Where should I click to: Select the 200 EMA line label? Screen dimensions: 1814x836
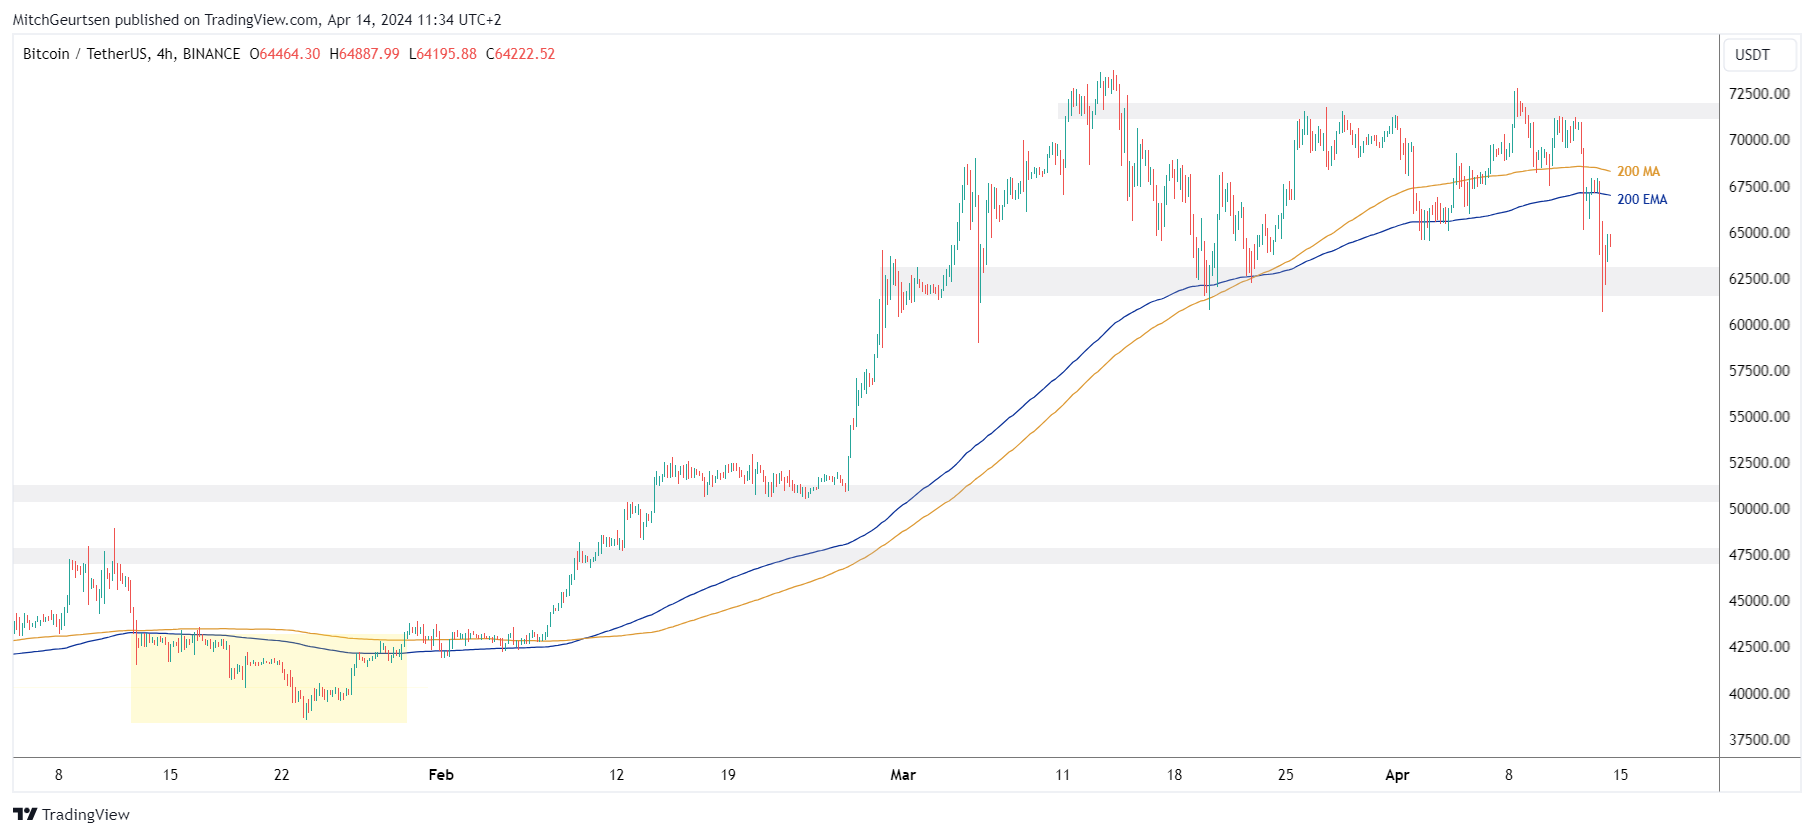tap(1642, 200)
